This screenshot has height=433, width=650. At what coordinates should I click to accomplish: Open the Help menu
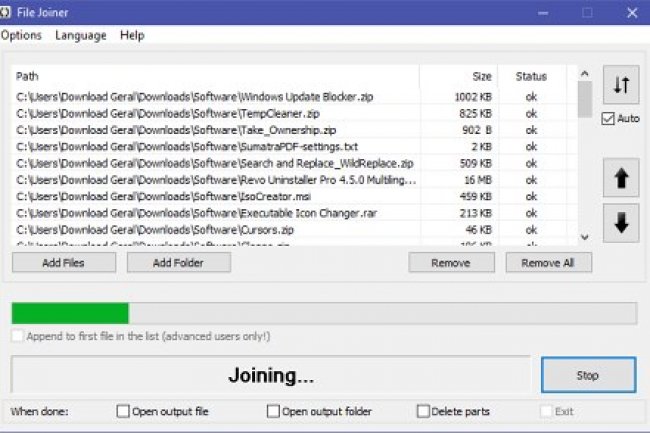pyautogui.click(x=132, y=35)
